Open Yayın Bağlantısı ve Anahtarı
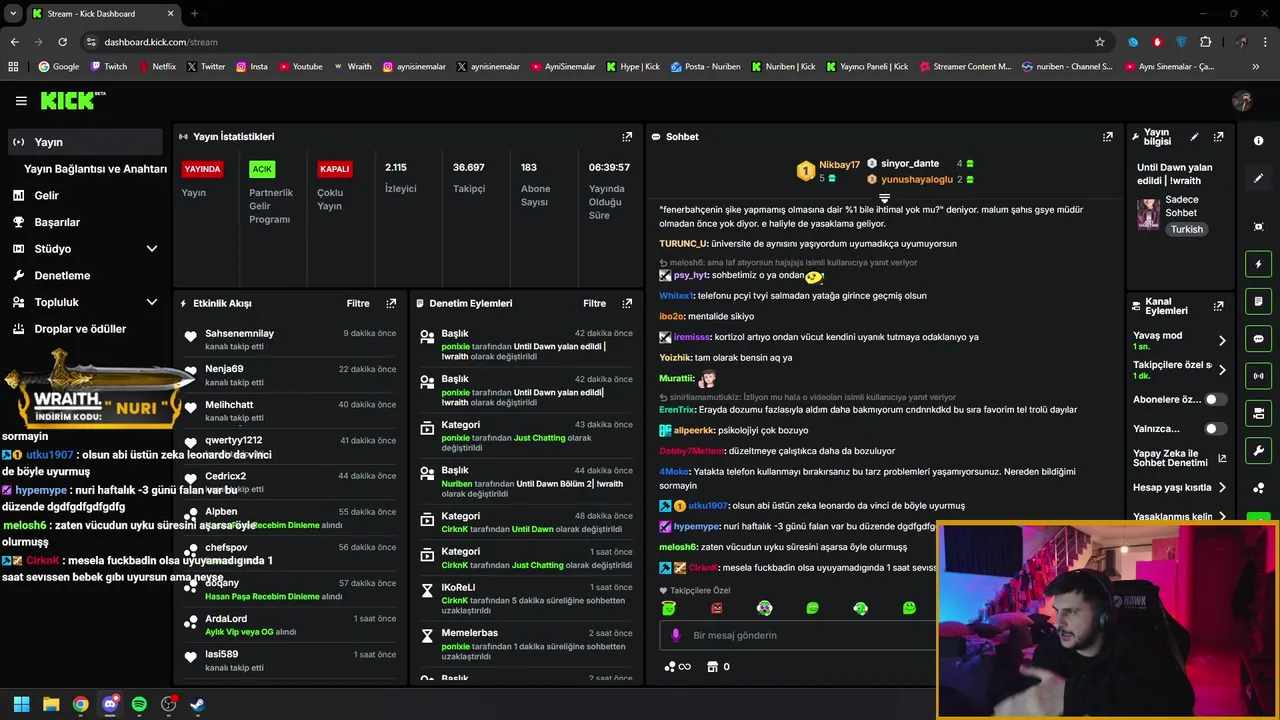Image resolution: width=1280 pixels, height=720 pixels. [95, 169]
